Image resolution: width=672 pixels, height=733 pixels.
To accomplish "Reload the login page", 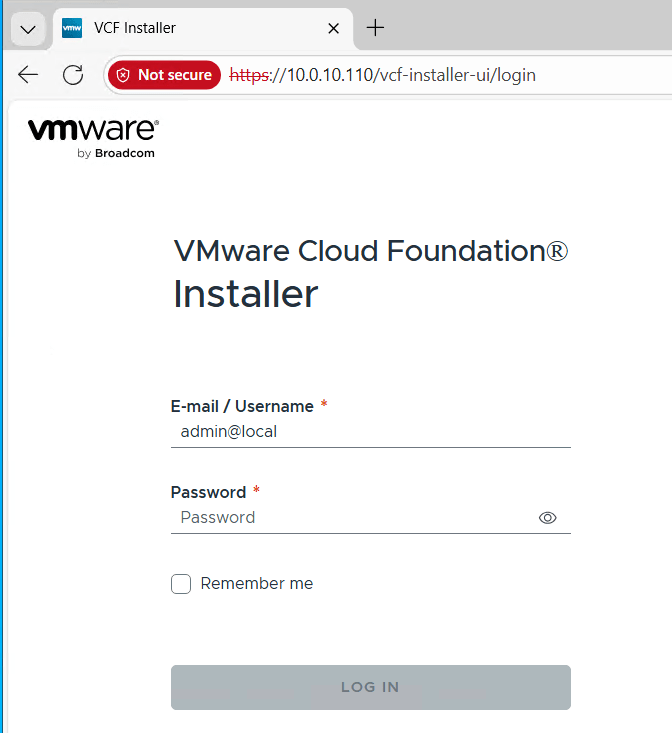I will click(x=73, y=75).
